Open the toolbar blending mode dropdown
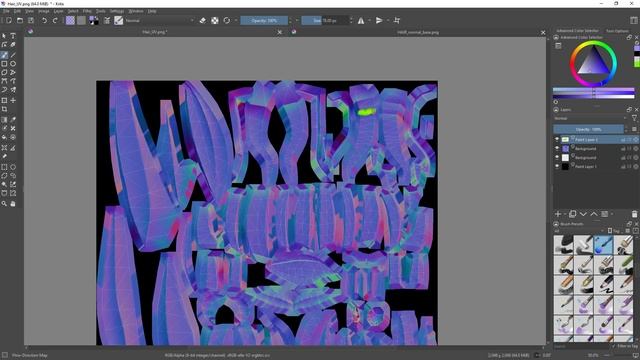This screenshot has width=640, height=360. [x=160, y=20]
